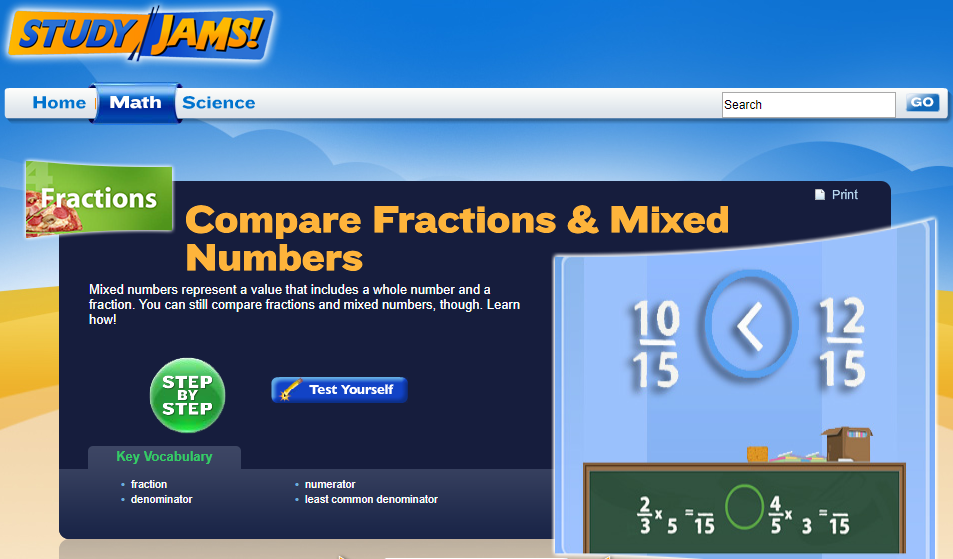Open the 'numerator' vocabulary term
Image resolution: width=953 pixels, height=559 pixels.
coord(330,484)
